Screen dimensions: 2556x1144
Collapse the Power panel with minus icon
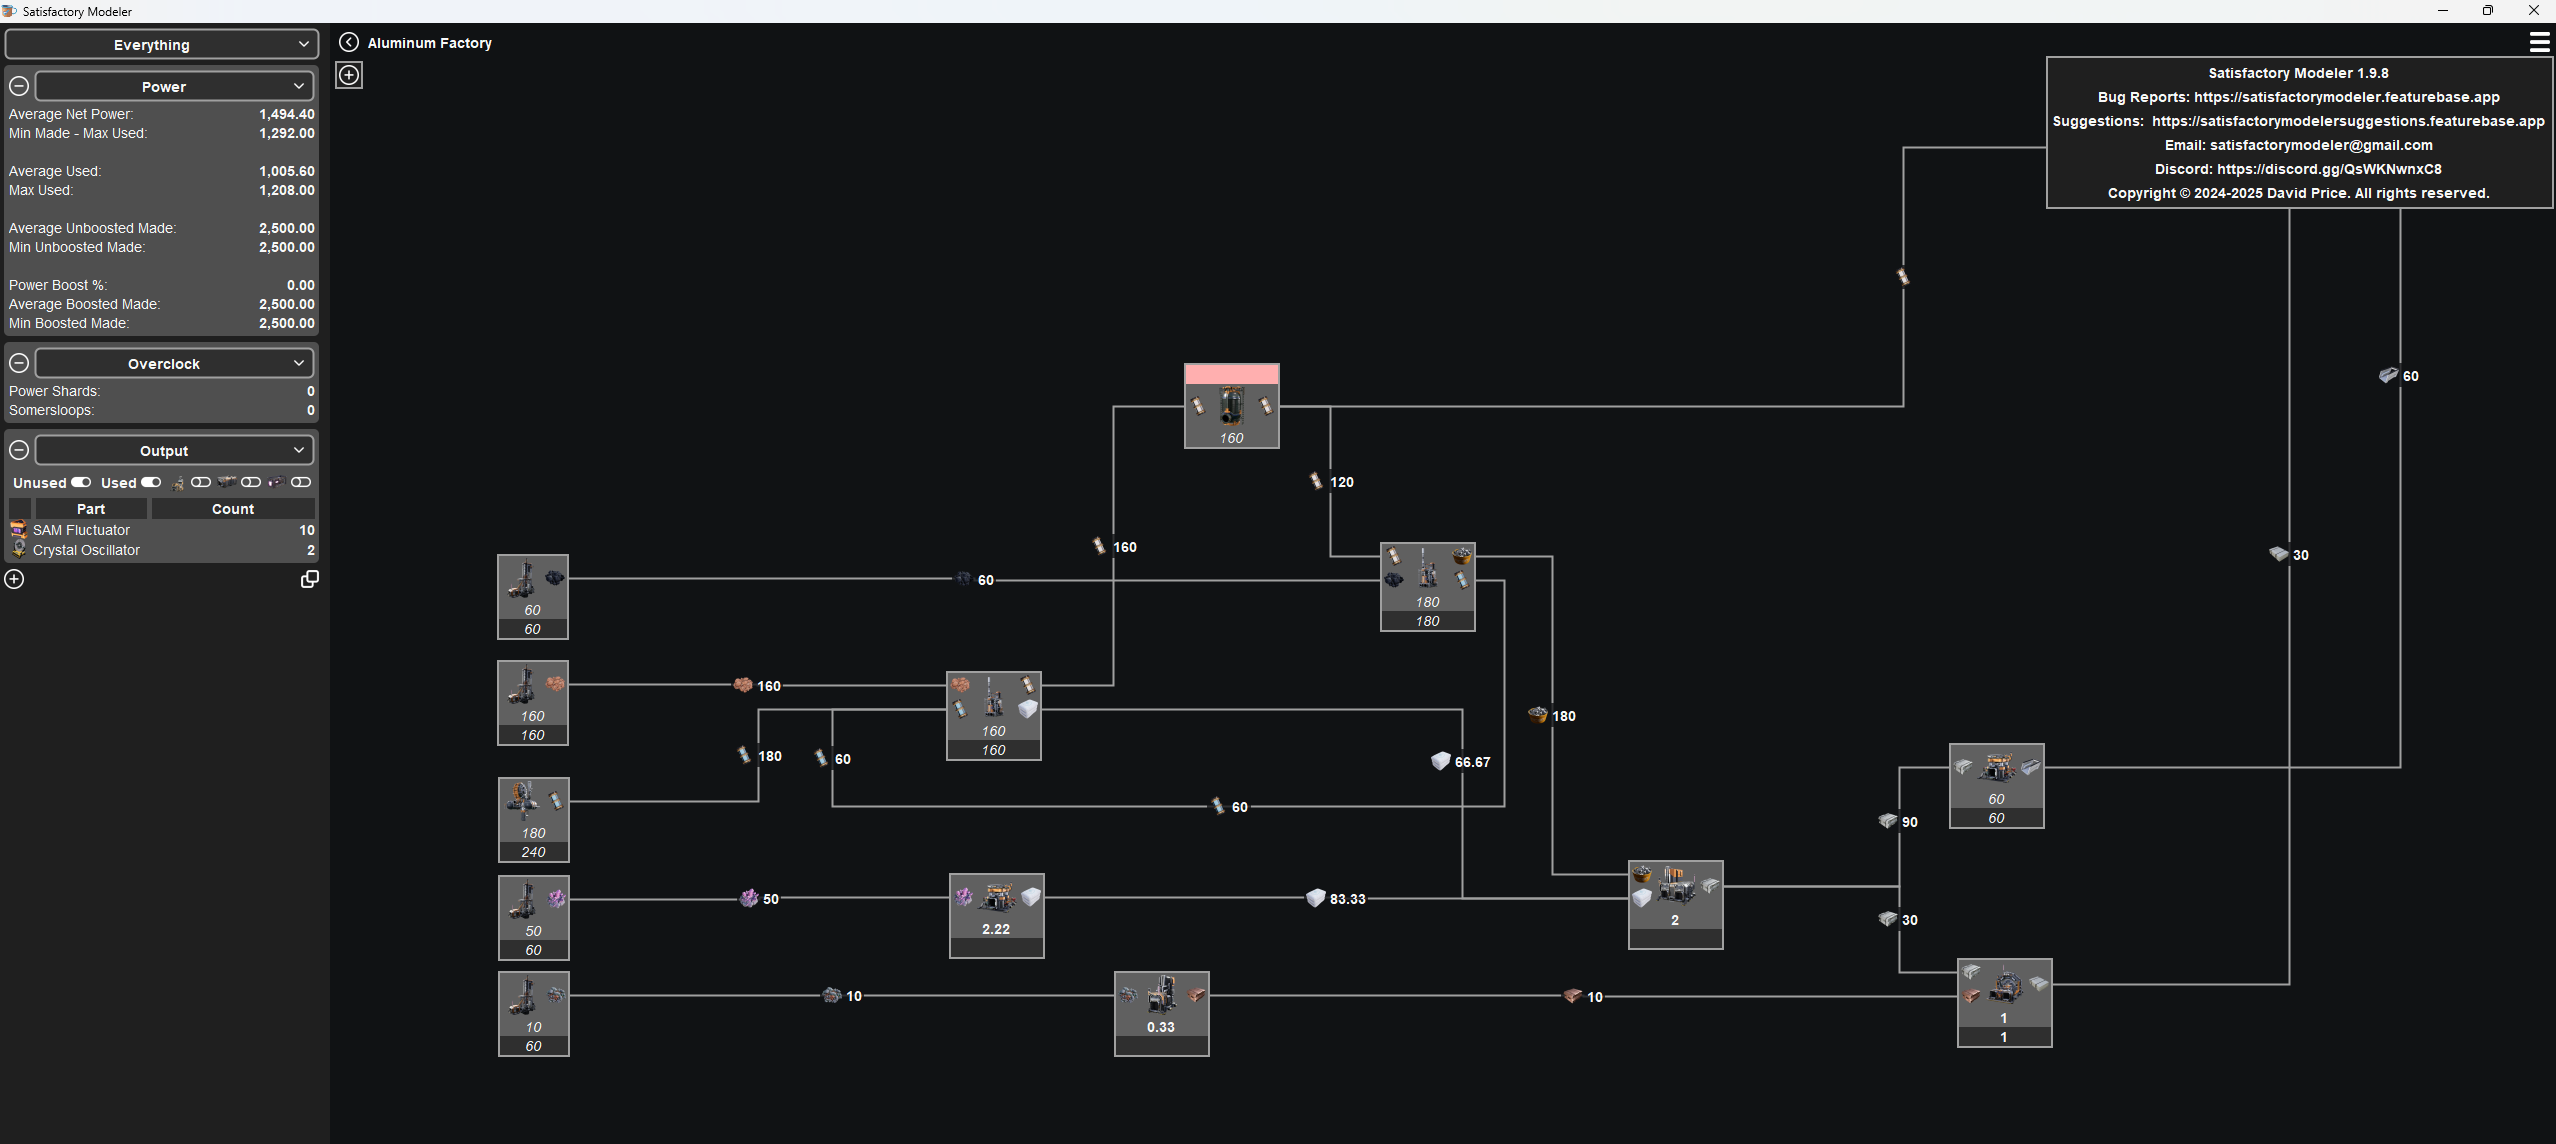pyautogui.click(x=19, y=86)
